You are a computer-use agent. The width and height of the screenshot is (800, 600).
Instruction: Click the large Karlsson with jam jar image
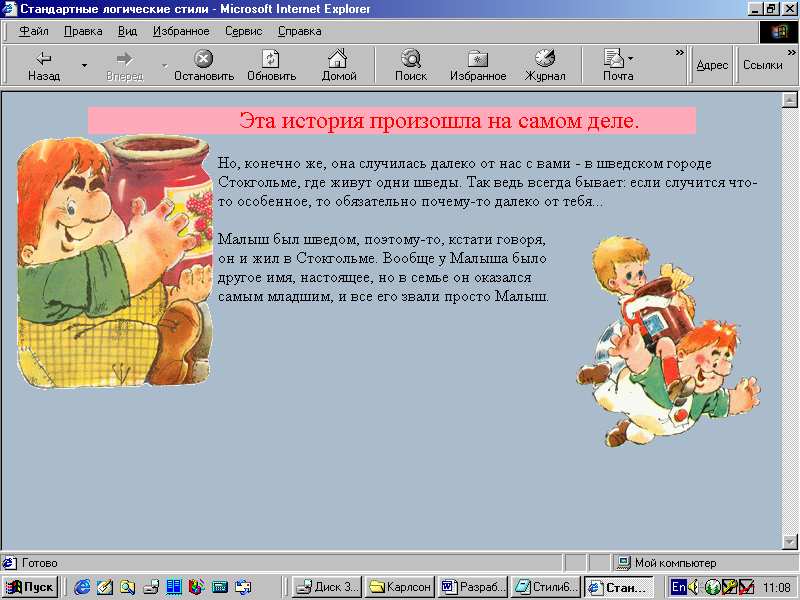pos(115,261)
